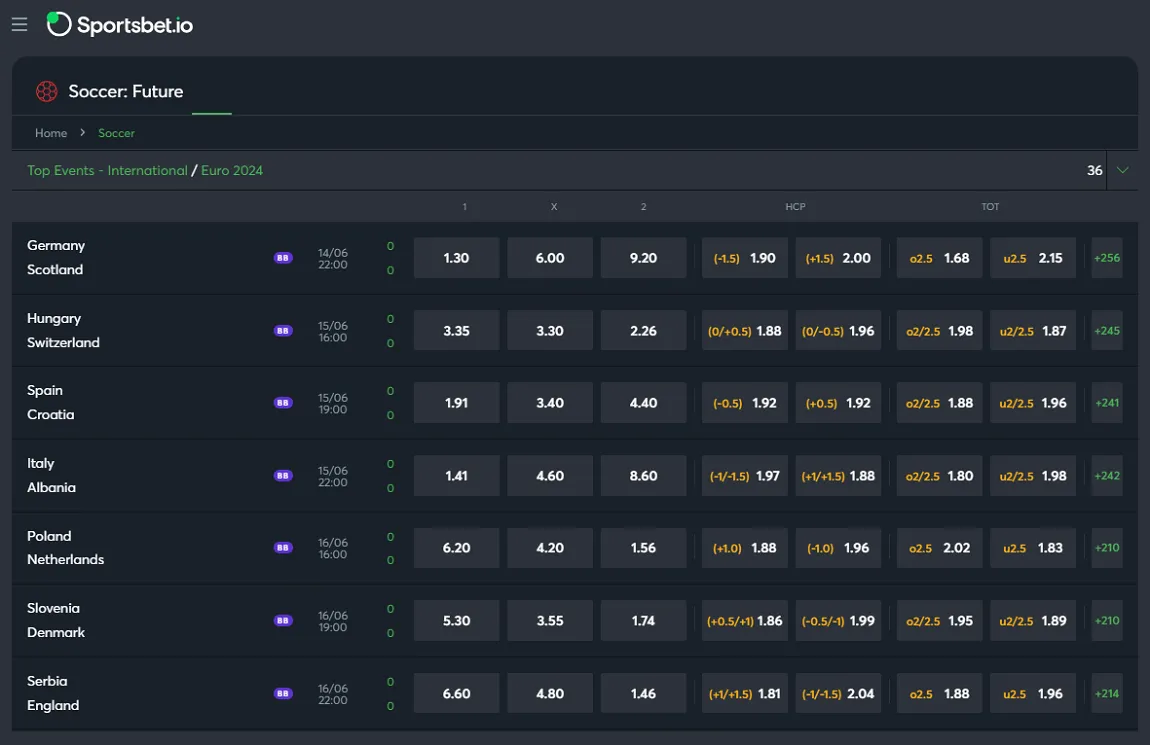The width and height of the screenshot is (1150, 745).
Task: Select Germany win odds of 1.30
Action: pyautogui.click(x=456, y=257)
